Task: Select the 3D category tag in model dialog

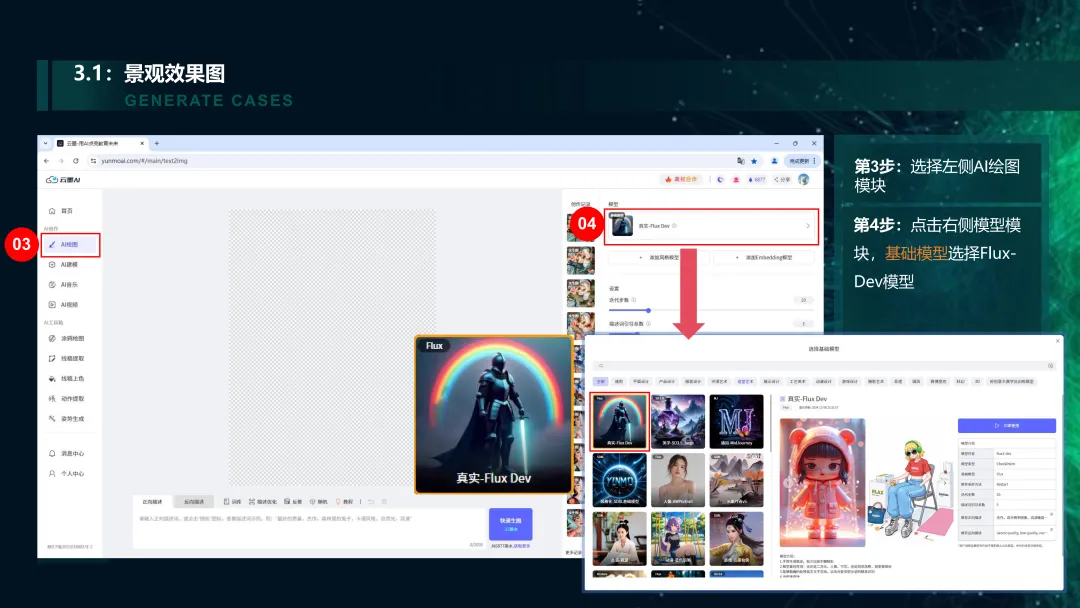Action: click(x=977, y=381)
